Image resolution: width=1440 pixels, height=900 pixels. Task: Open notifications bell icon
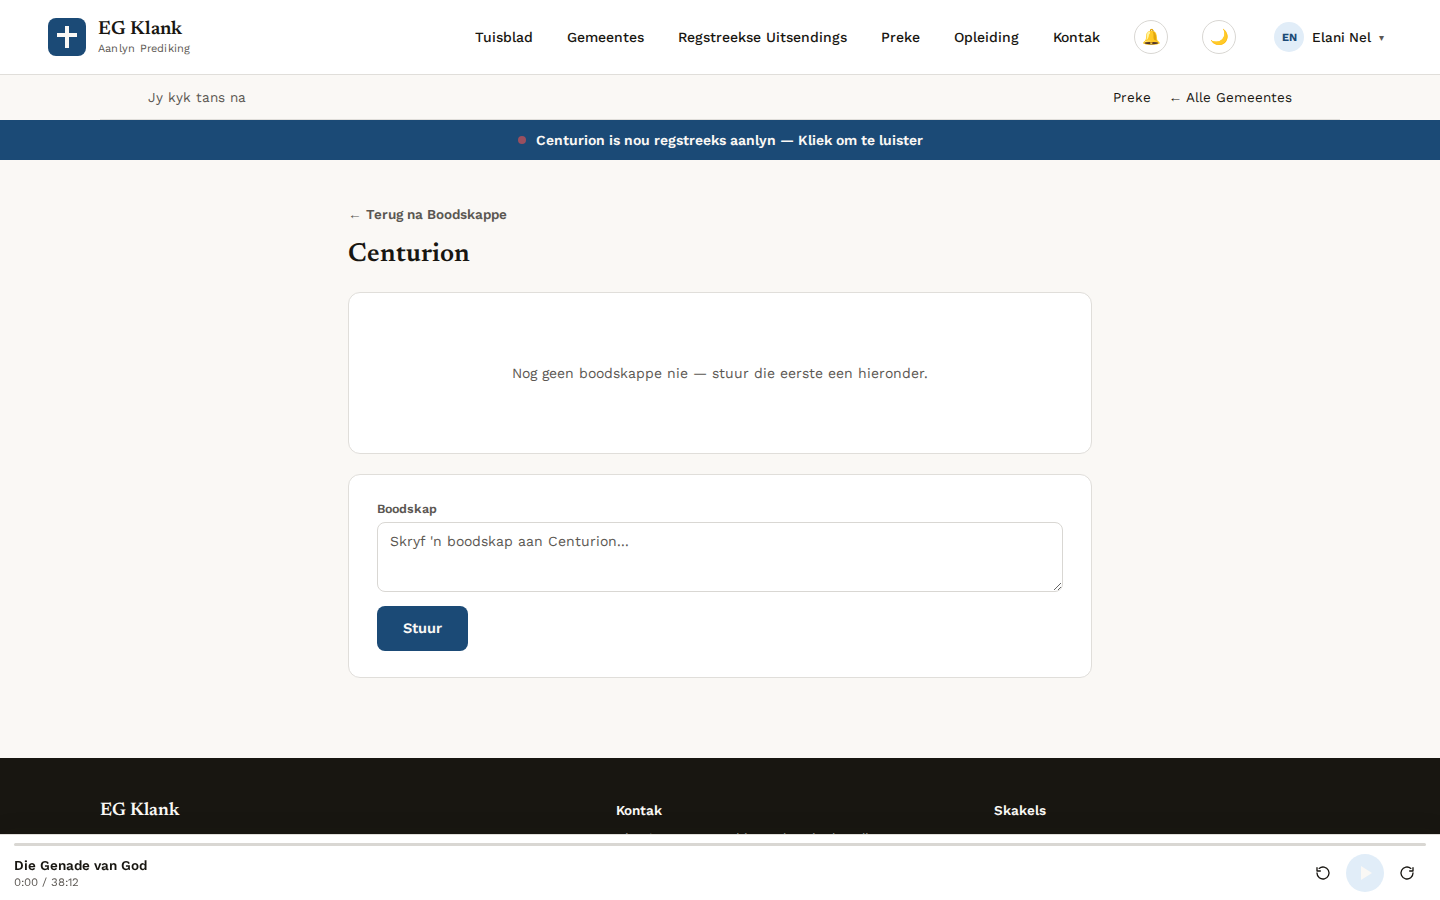(1151, 37)
